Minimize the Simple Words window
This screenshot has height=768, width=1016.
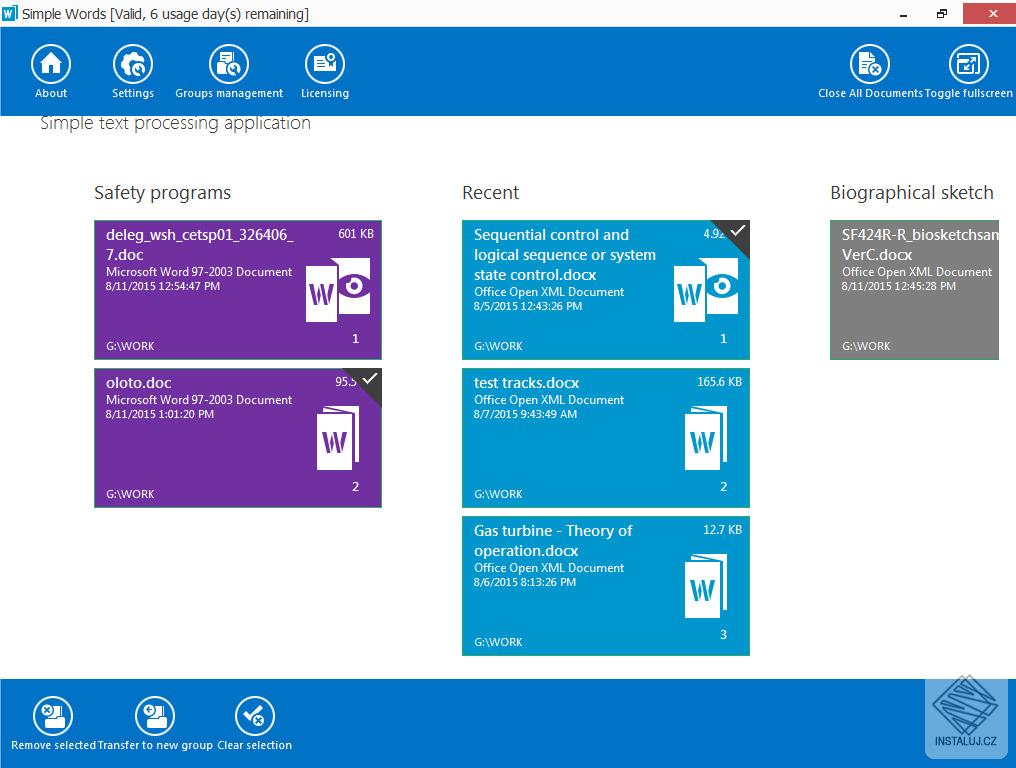click(x=903, y=14)
